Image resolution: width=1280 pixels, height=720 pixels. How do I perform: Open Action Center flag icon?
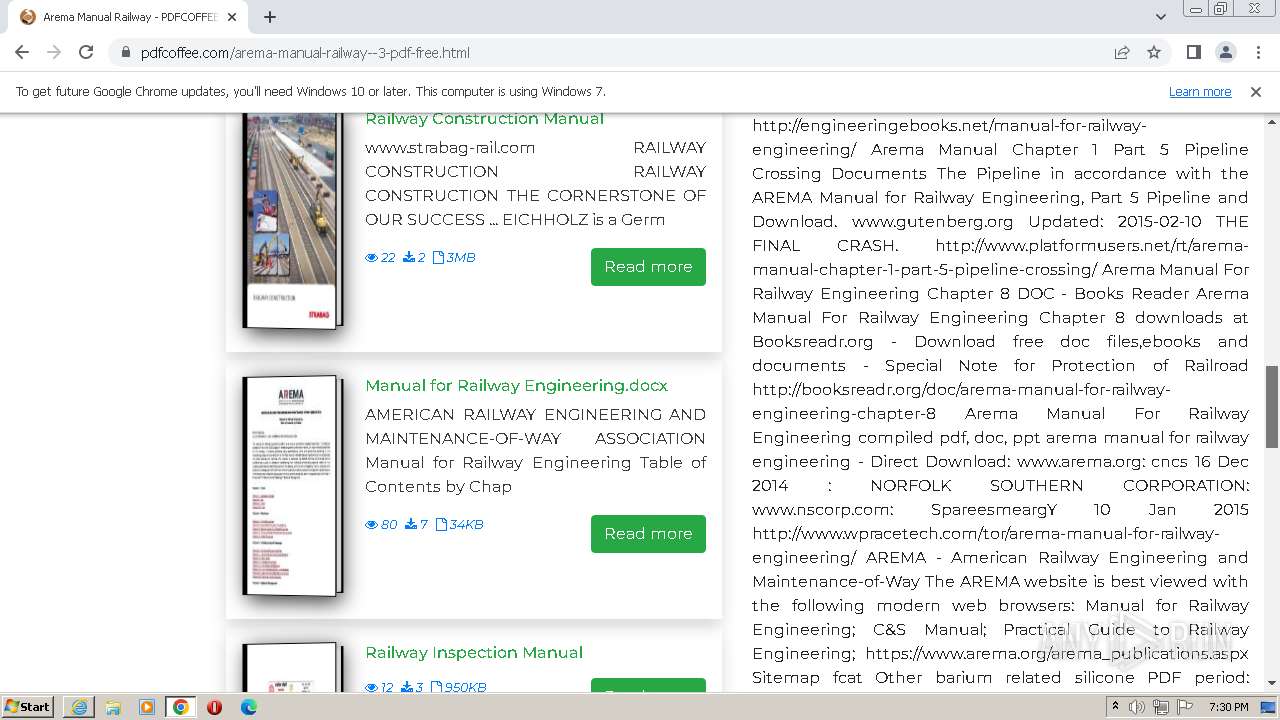[x=1183, y=707]
